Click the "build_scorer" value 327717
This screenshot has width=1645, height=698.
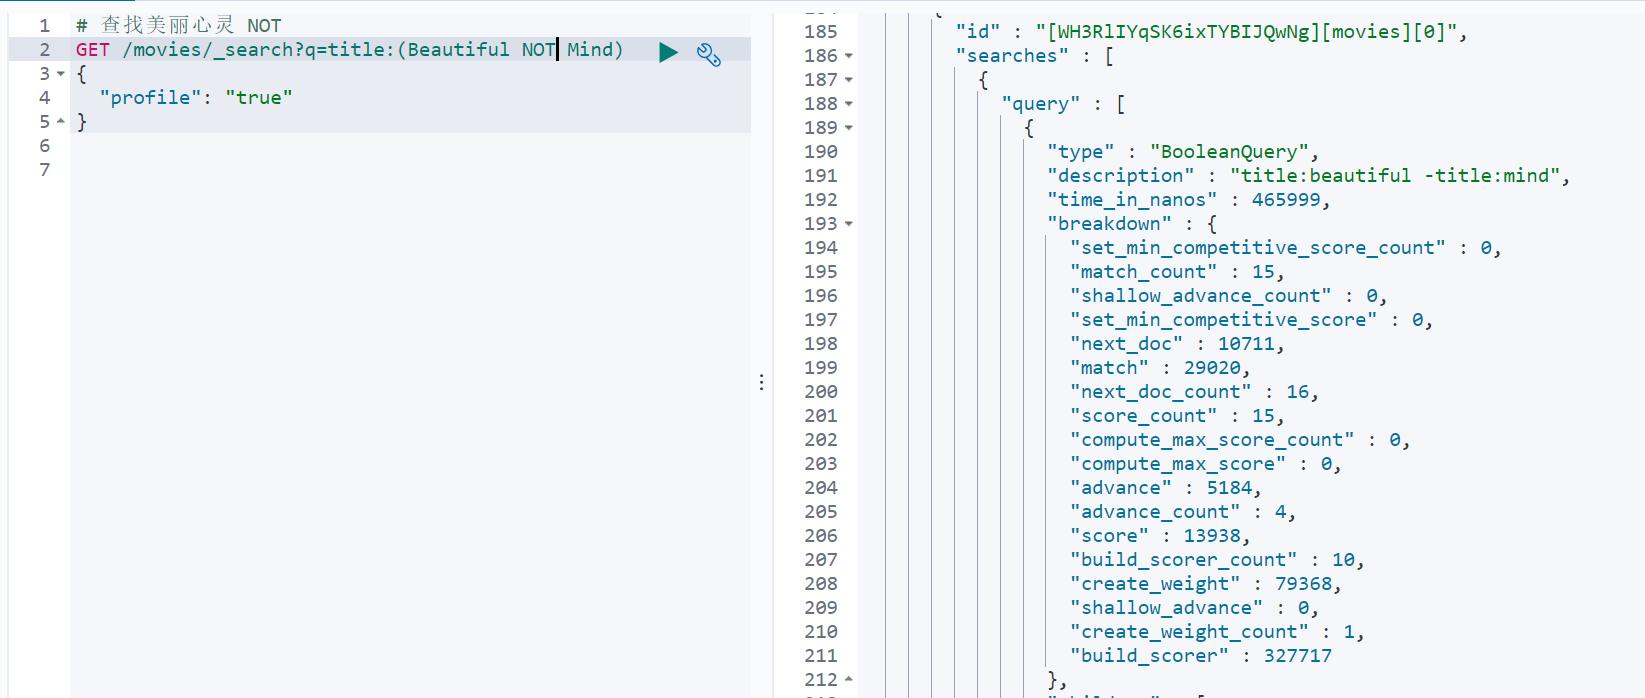1298,656
